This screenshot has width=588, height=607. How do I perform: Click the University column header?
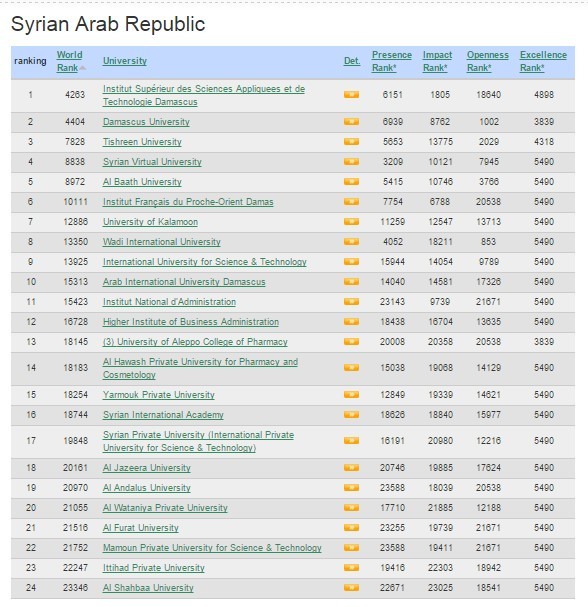coord(125,61)
